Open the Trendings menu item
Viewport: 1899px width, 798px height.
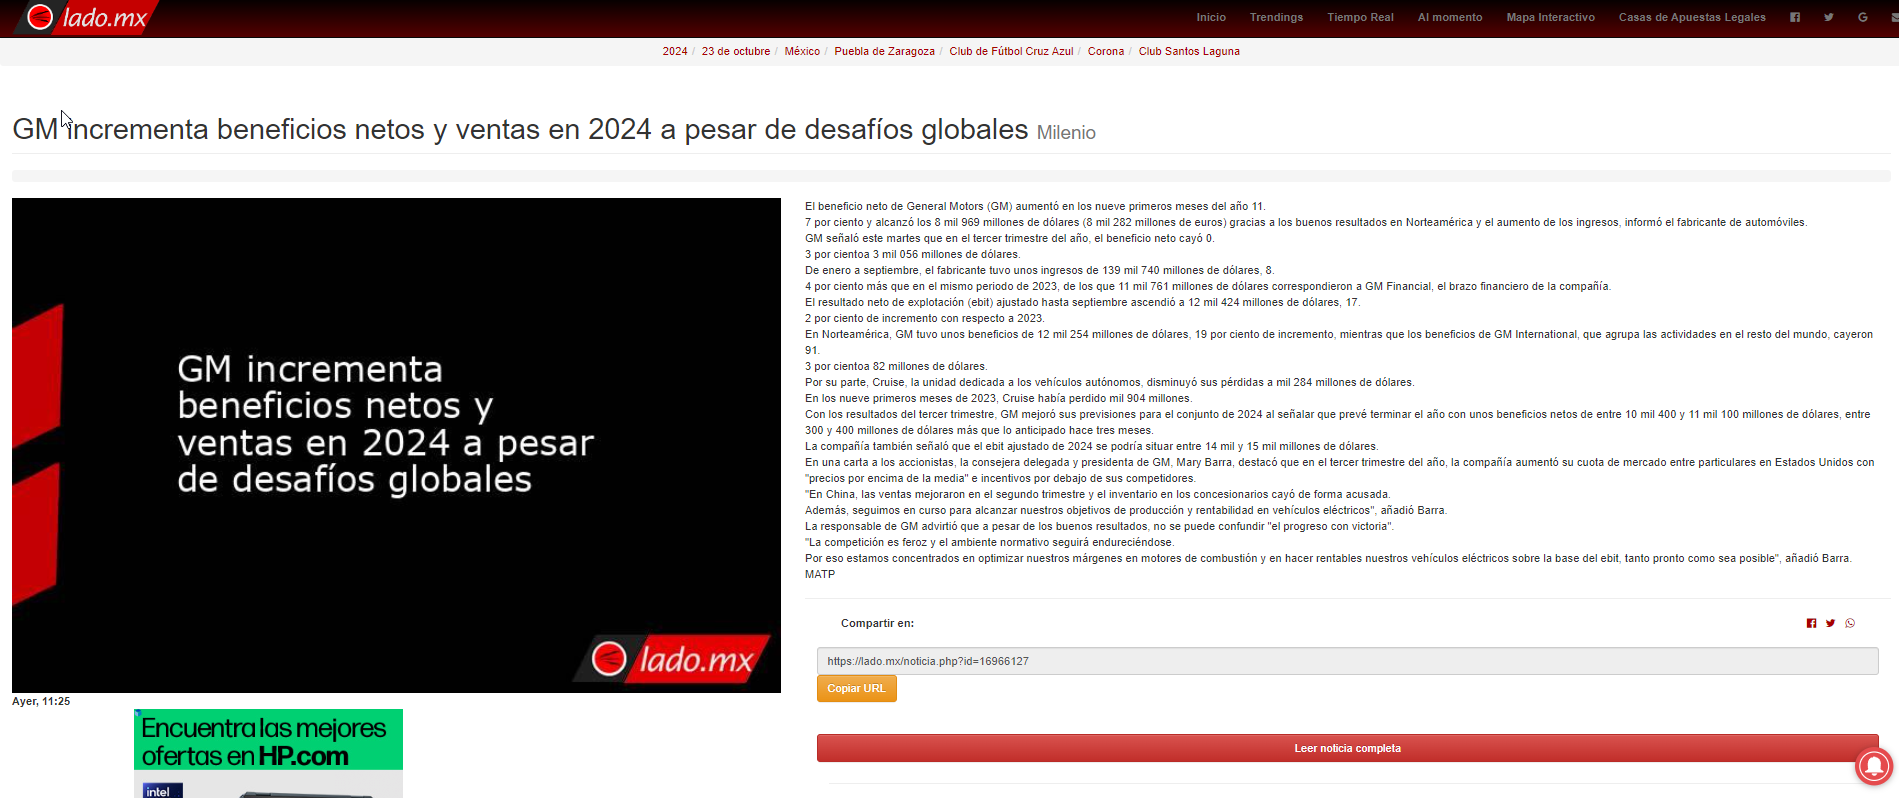coord(1276,17)
